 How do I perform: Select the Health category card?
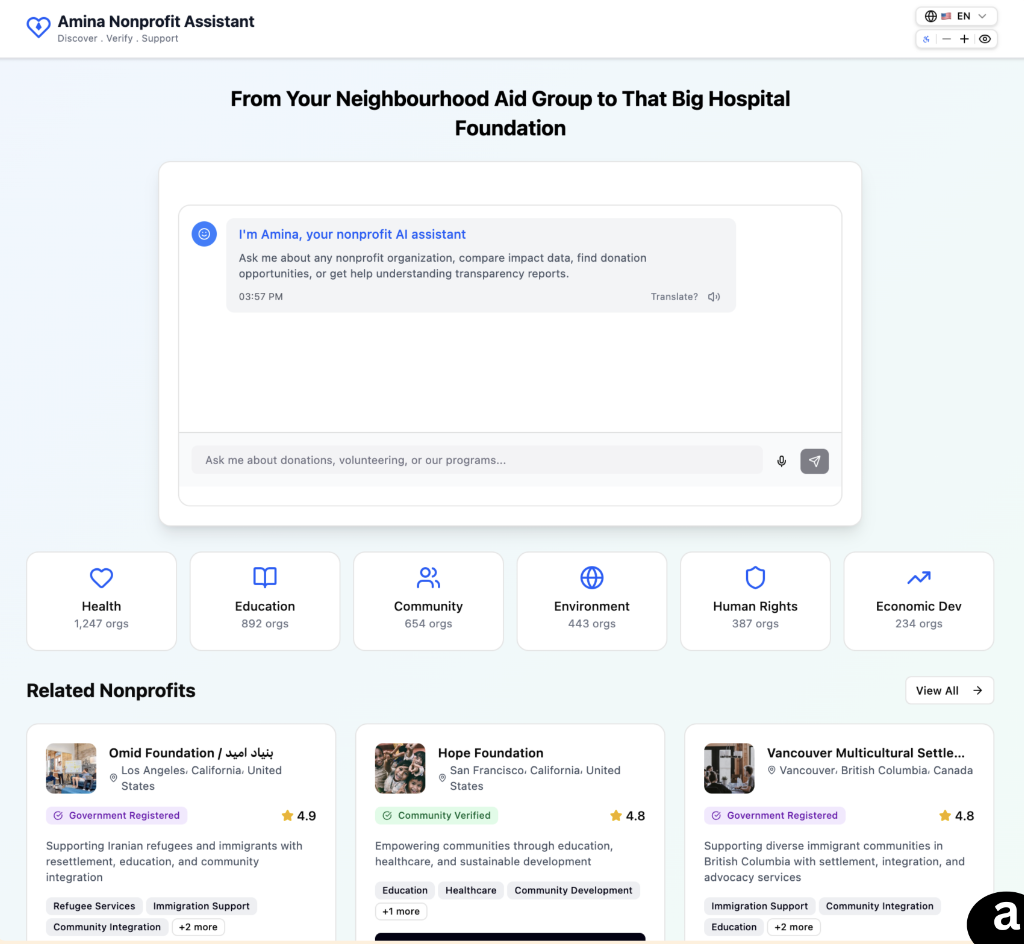pyautogui.click(x=101, y=601)
